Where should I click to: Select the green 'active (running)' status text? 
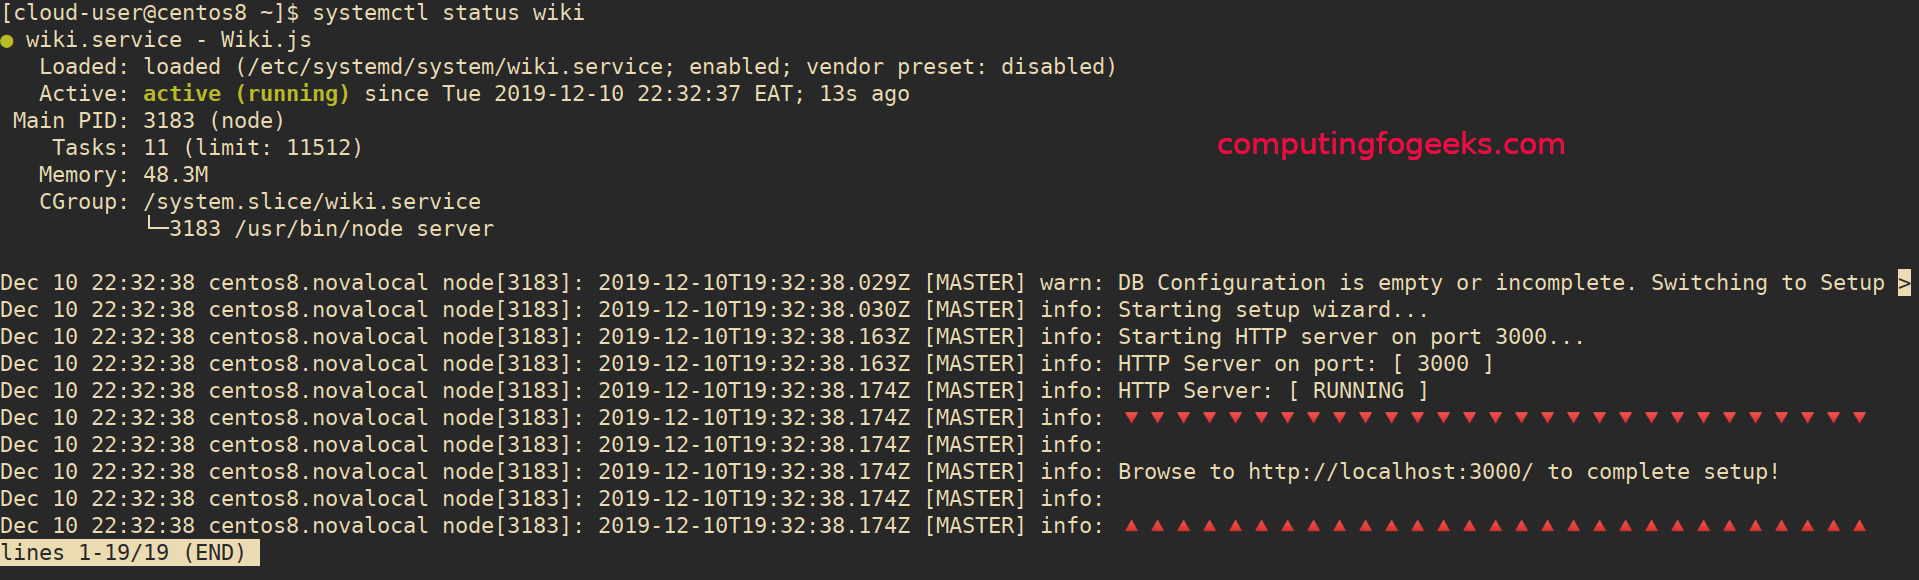tap(246, 94)
